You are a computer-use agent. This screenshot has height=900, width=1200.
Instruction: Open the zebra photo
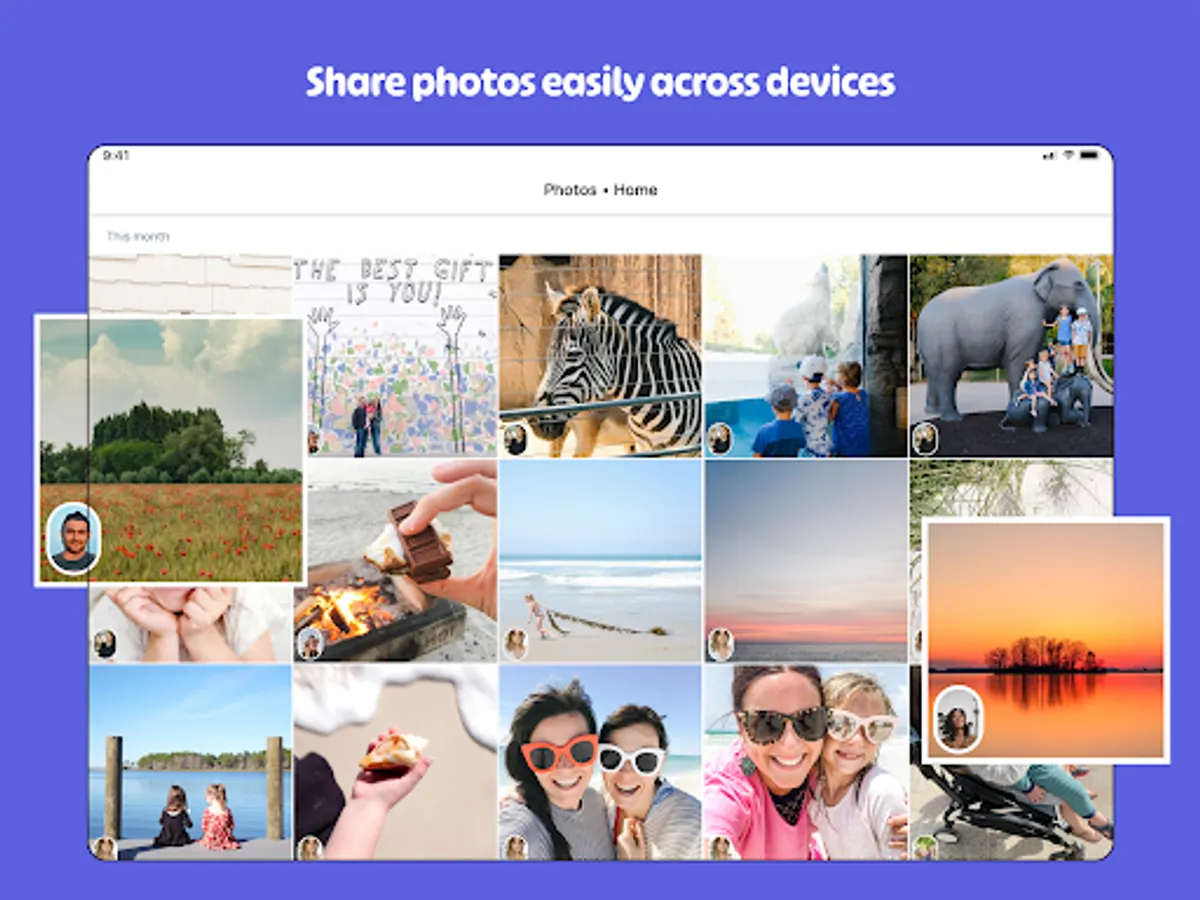[600, 356]
